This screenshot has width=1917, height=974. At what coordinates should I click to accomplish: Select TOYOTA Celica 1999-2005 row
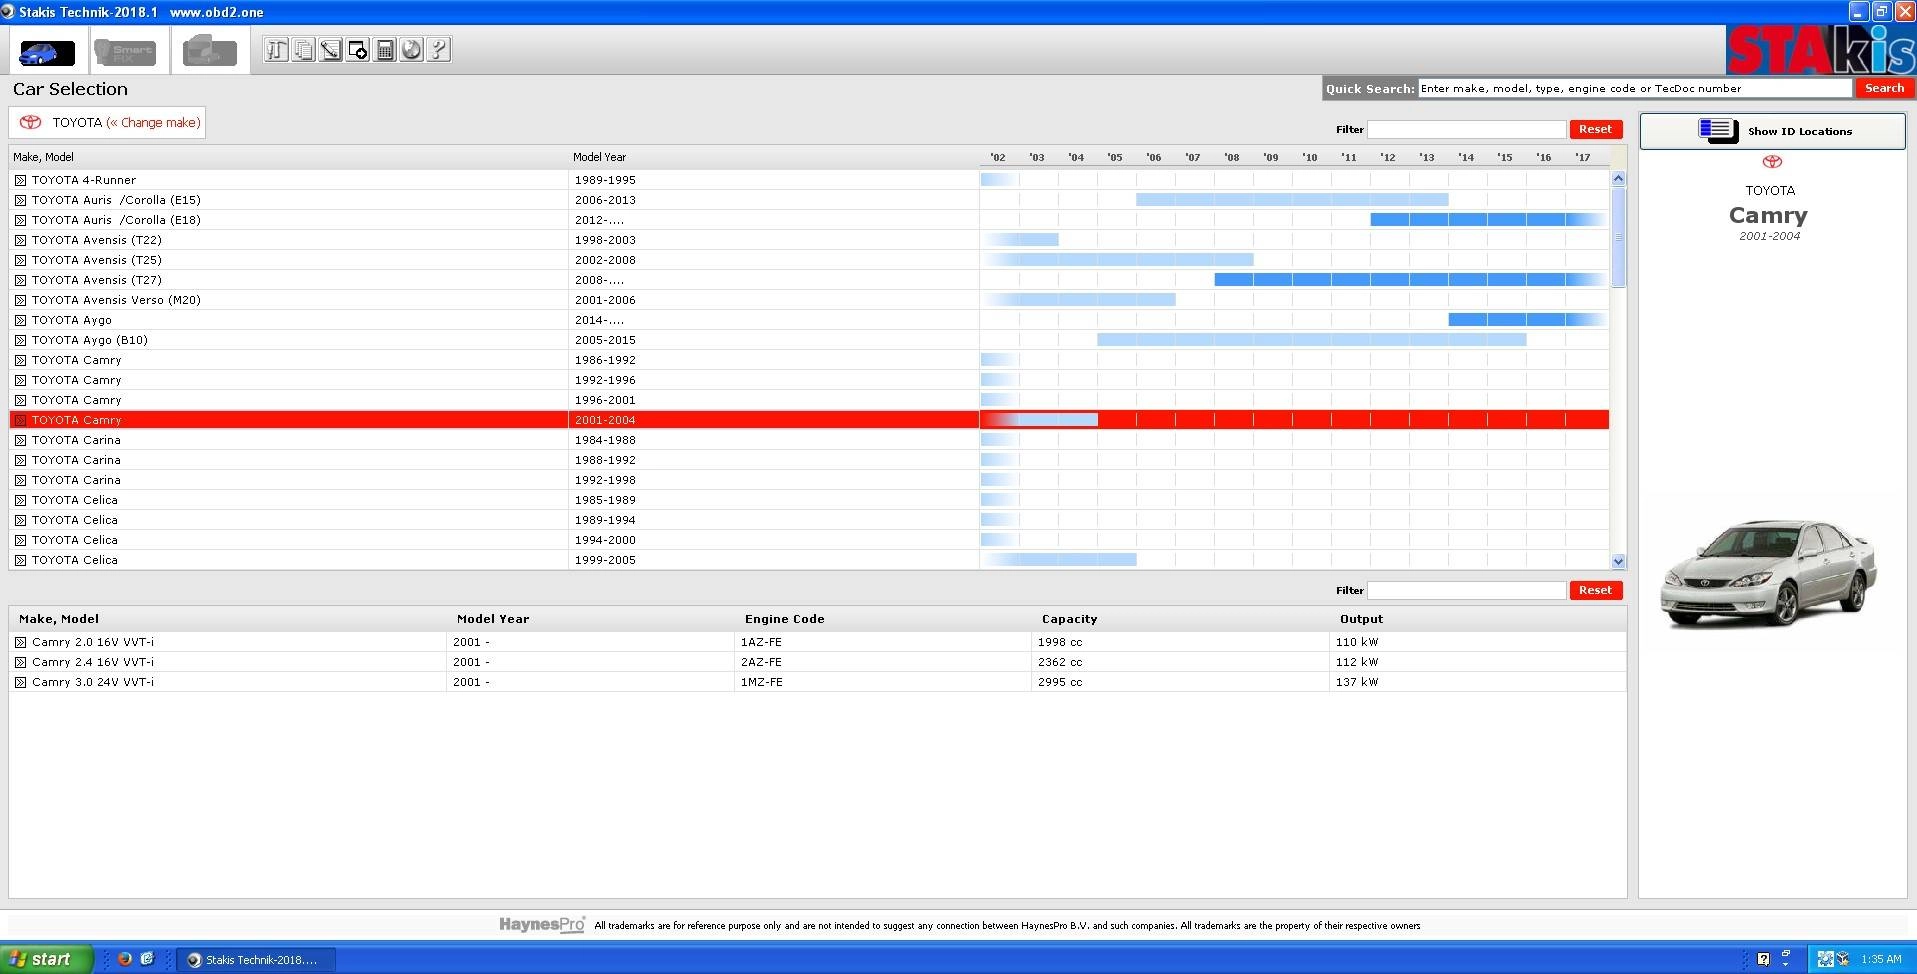pyautogui.click(x=809, y=560)
